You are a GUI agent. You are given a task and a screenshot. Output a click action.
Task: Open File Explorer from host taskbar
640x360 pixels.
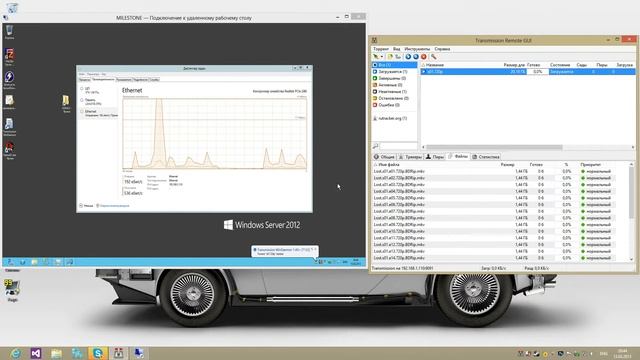pyautogui.click(x=56, y=353)
